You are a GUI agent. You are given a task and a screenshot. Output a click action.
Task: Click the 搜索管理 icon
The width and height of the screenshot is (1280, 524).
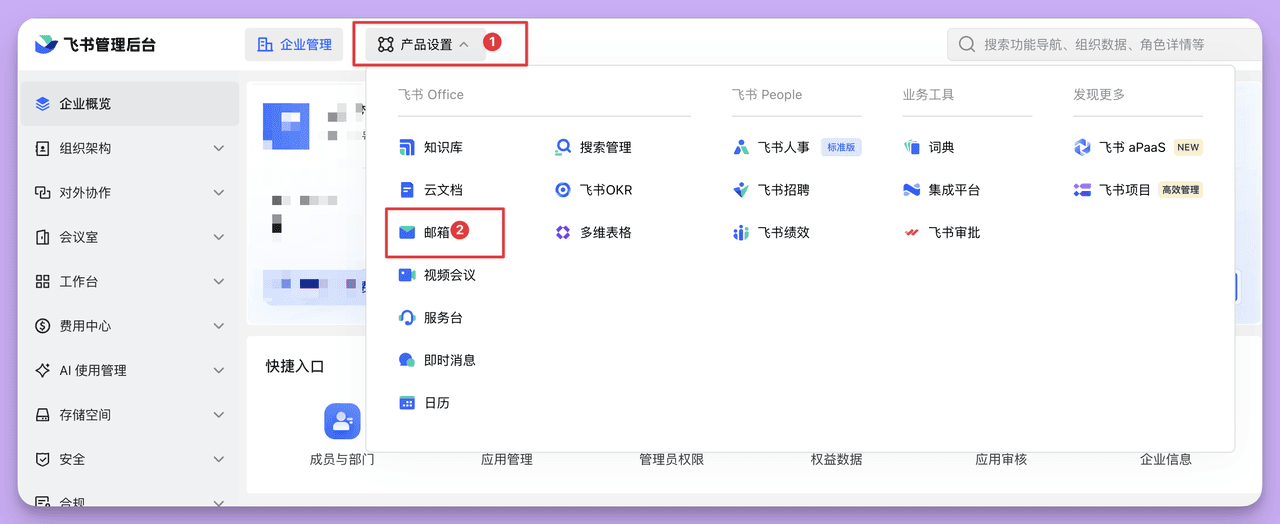point(563,147)
